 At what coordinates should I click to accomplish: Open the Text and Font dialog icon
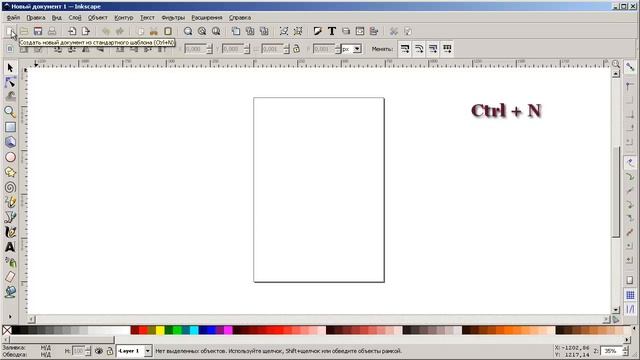click(x=332, y=31)
